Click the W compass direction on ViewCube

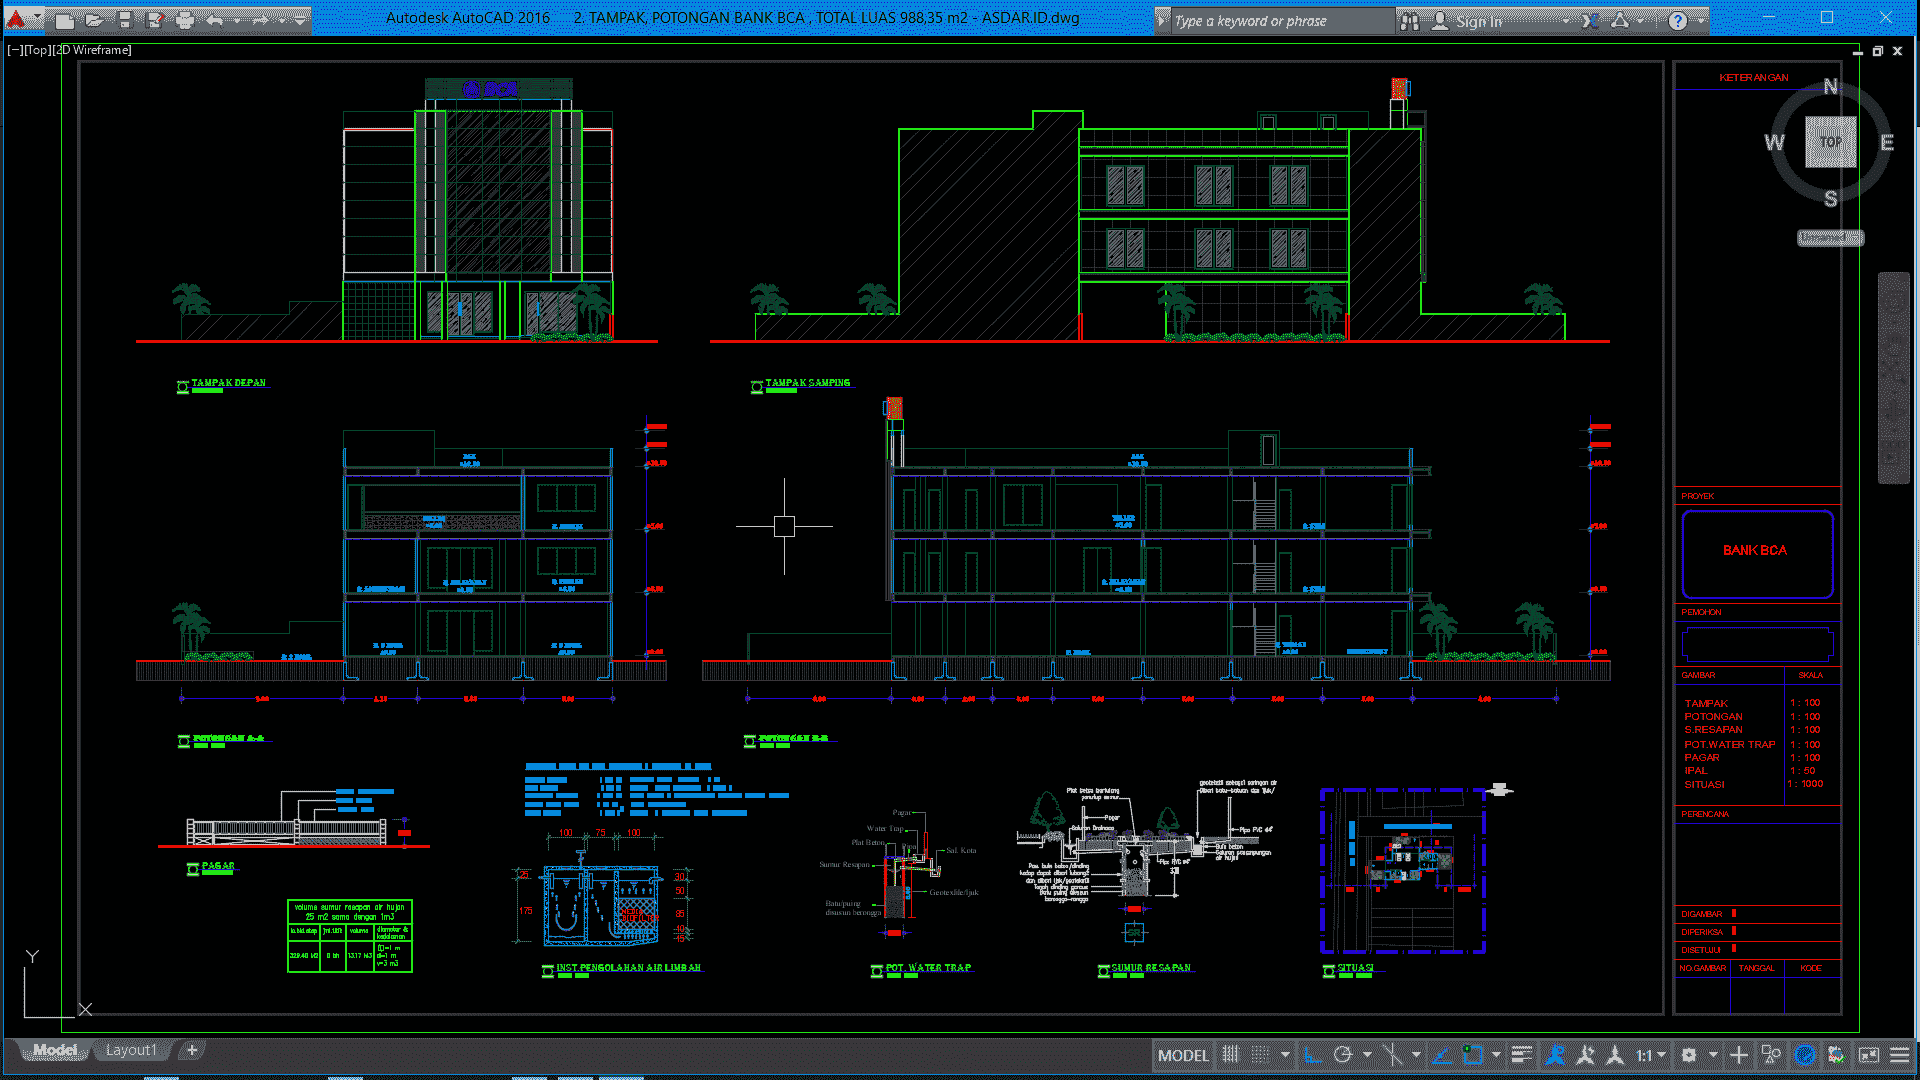(1775, 142)
